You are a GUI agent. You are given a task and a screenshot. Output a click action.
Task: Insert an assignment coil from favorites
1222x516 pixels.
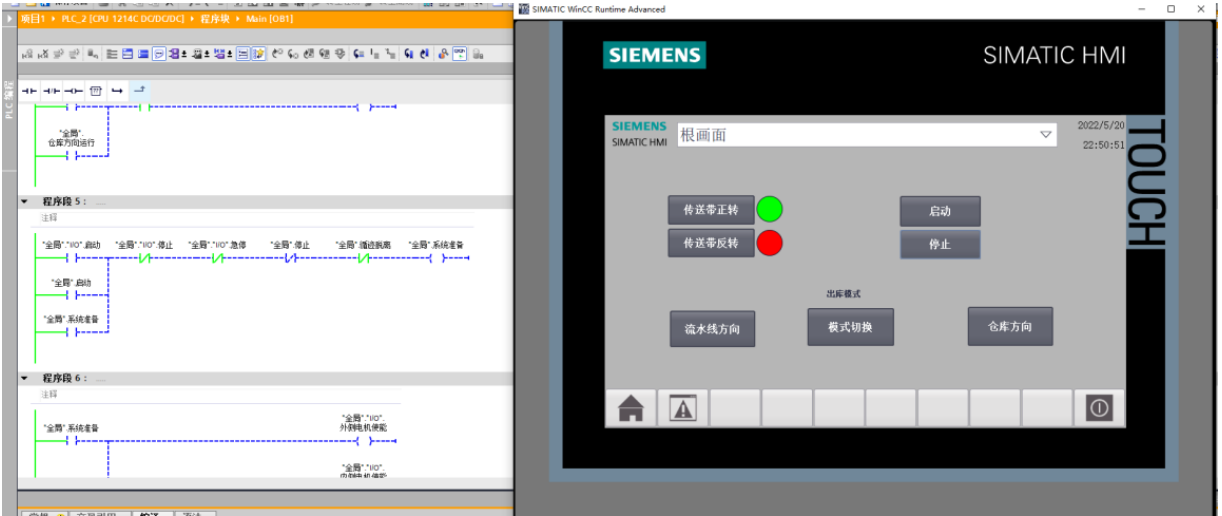point(73,90)
